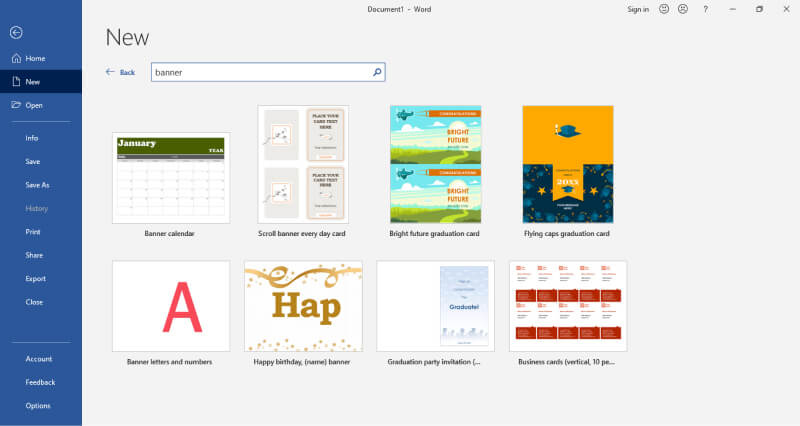Click 'Business cards (vertical, 10 pe...' caption
This screenshot has width=800, height=426.
click(x=566, y=362)
